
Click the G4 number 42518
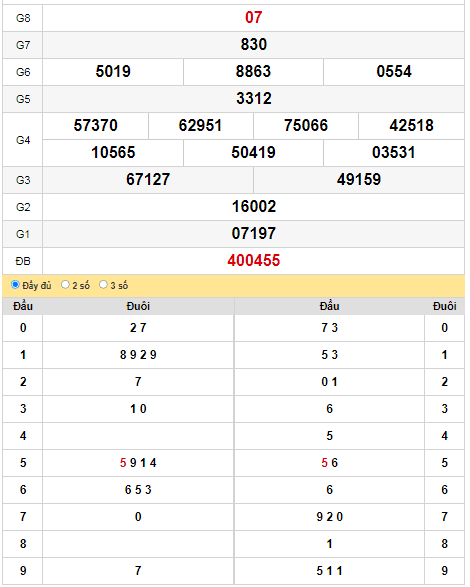click(411, 125)
